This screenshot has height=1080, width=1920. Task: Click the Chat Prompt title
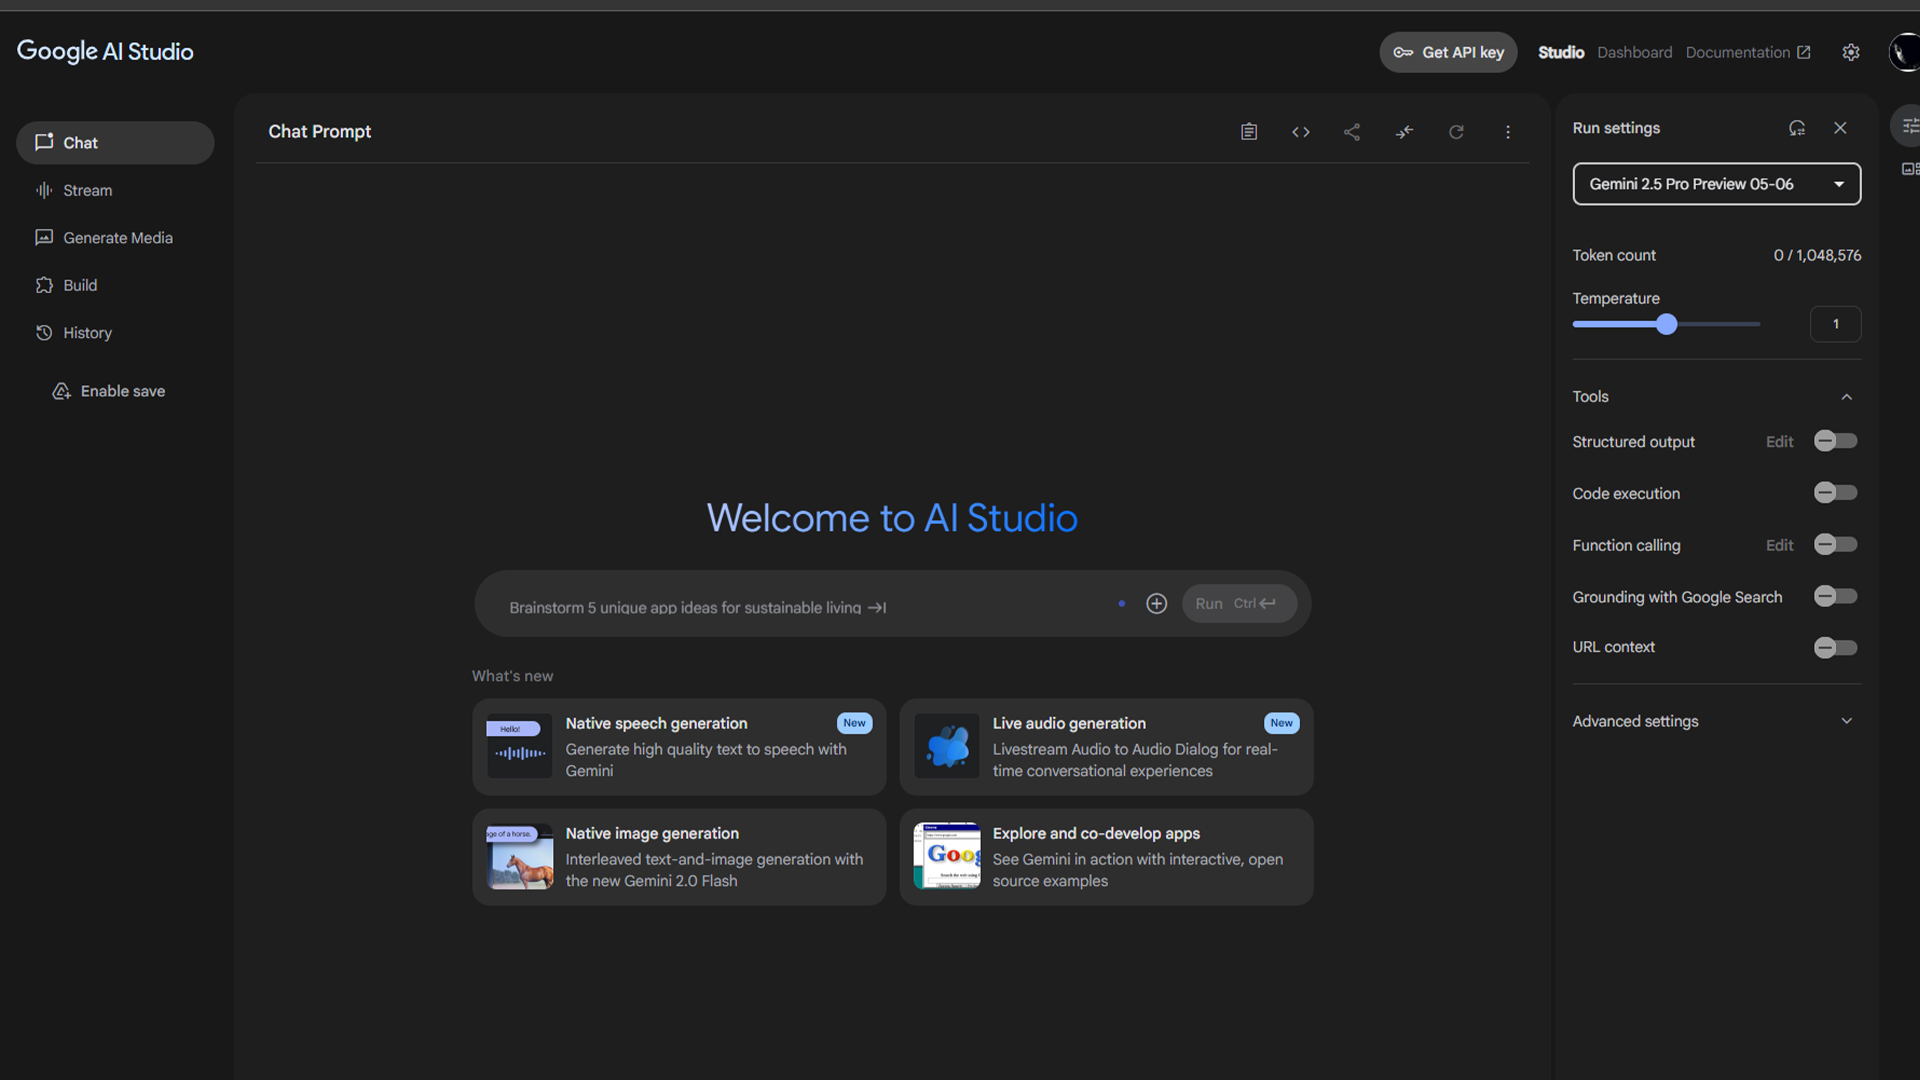tap(319, 132)
